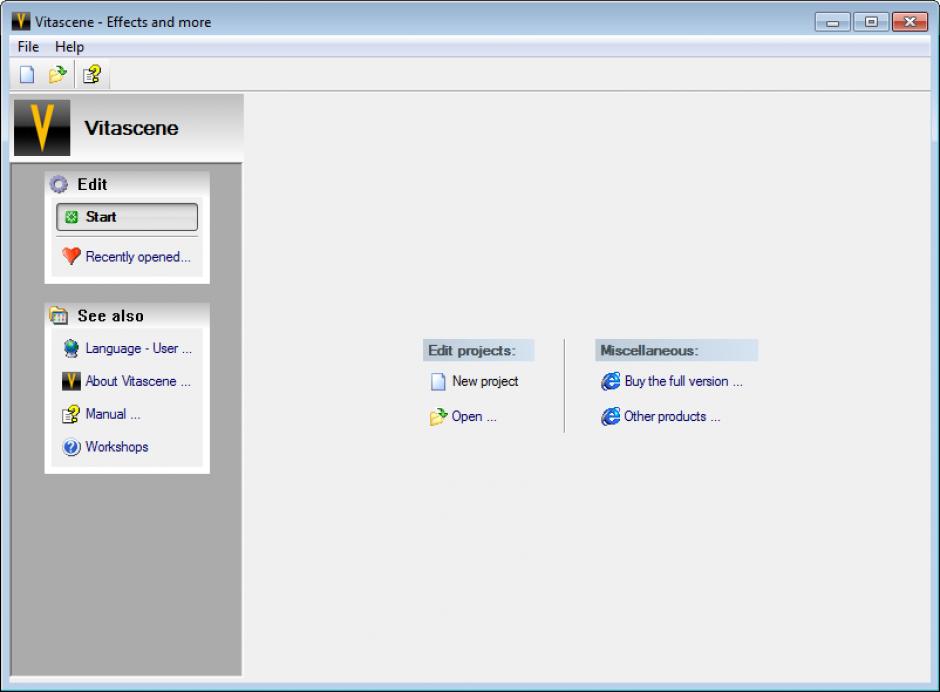The width and height of the screenshot is (940, 692).
Task: Click the folder icon in See also header
Action: [x=59, y=315]
